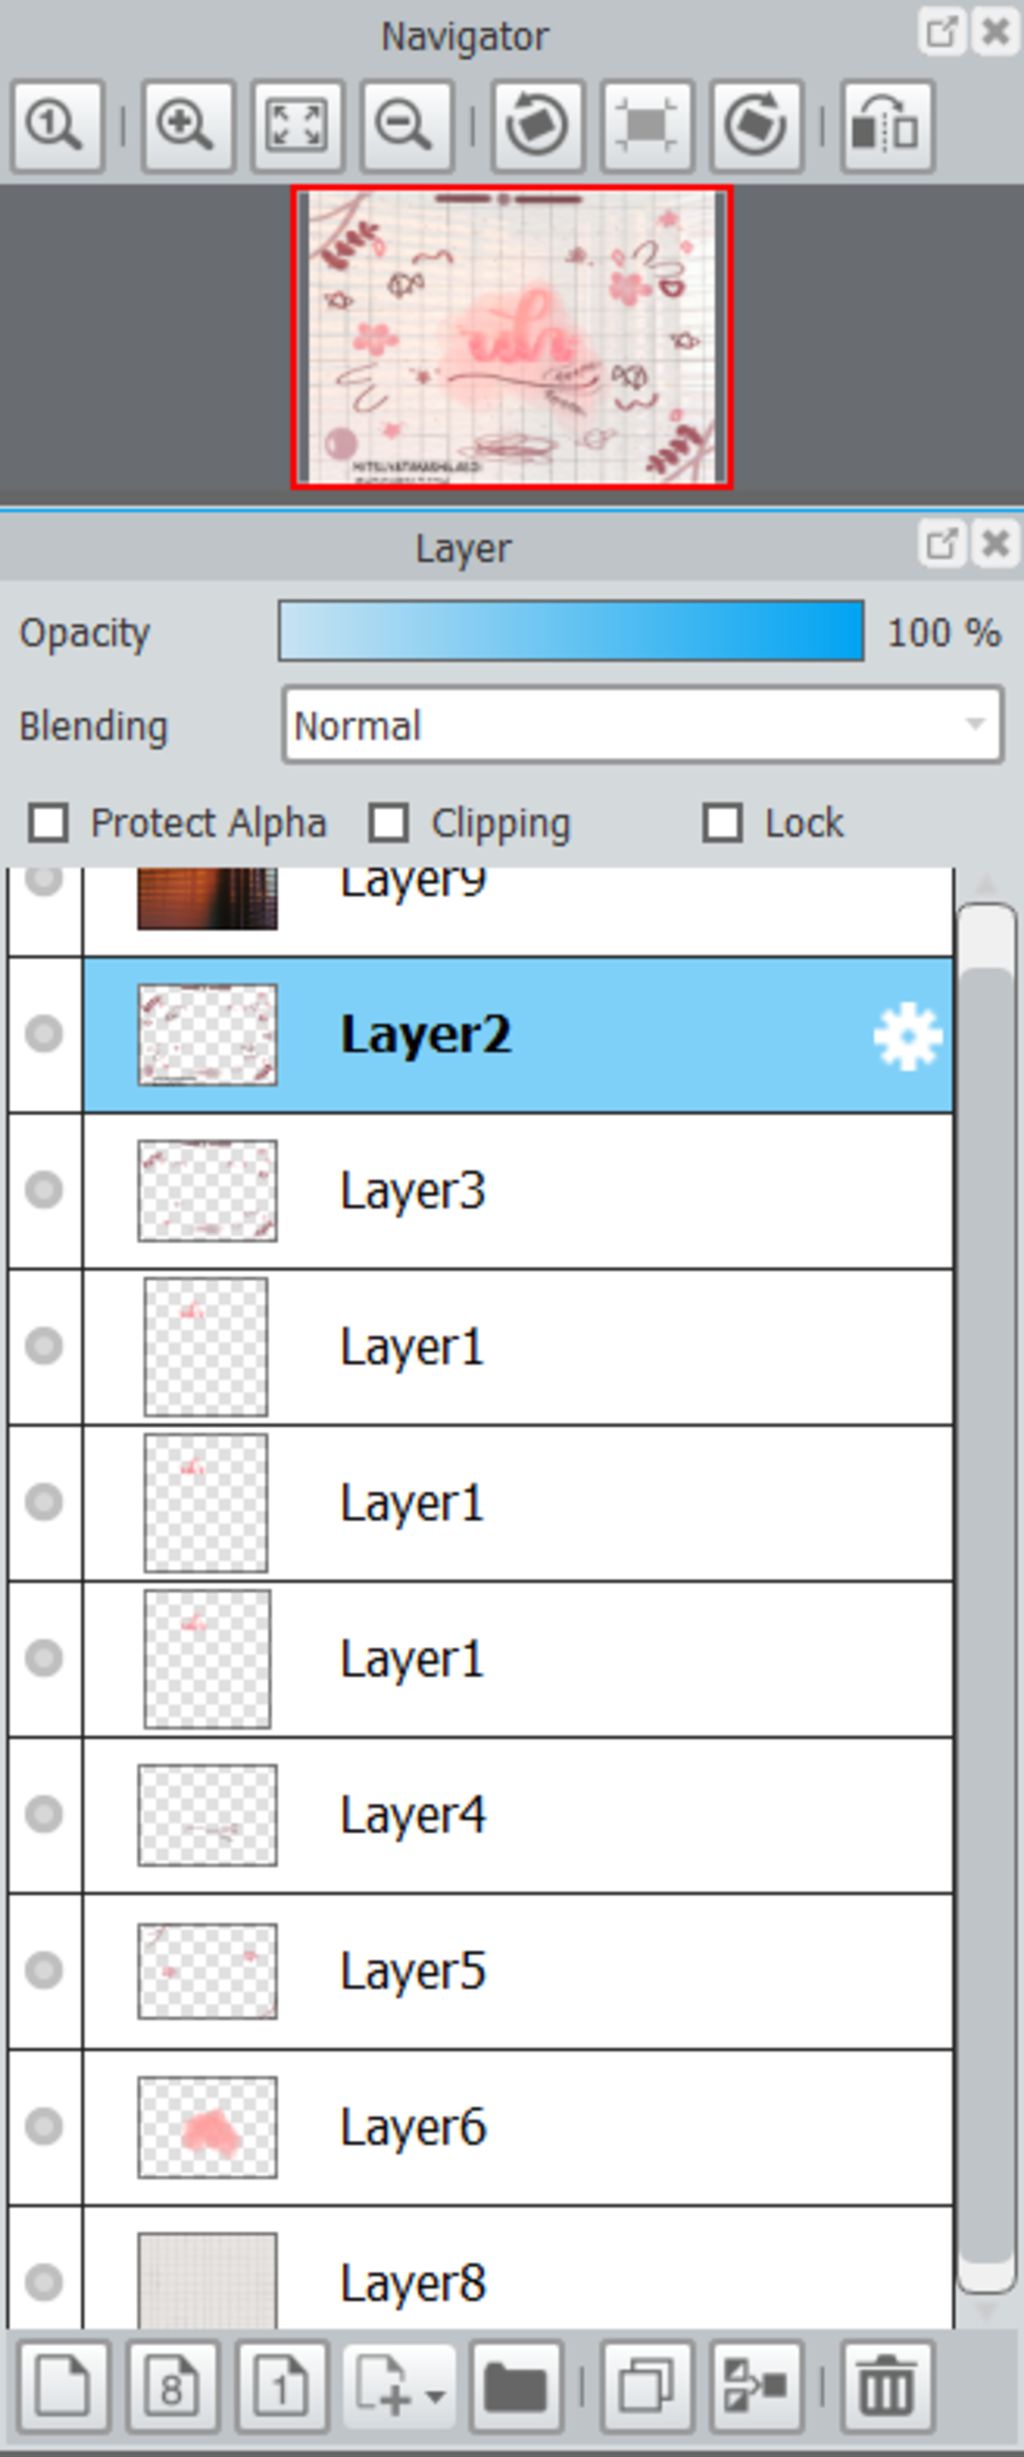Viewport: 1024px width, 2457px height.
Task: Select Layer3 in the layer list
Action: 518,1191
